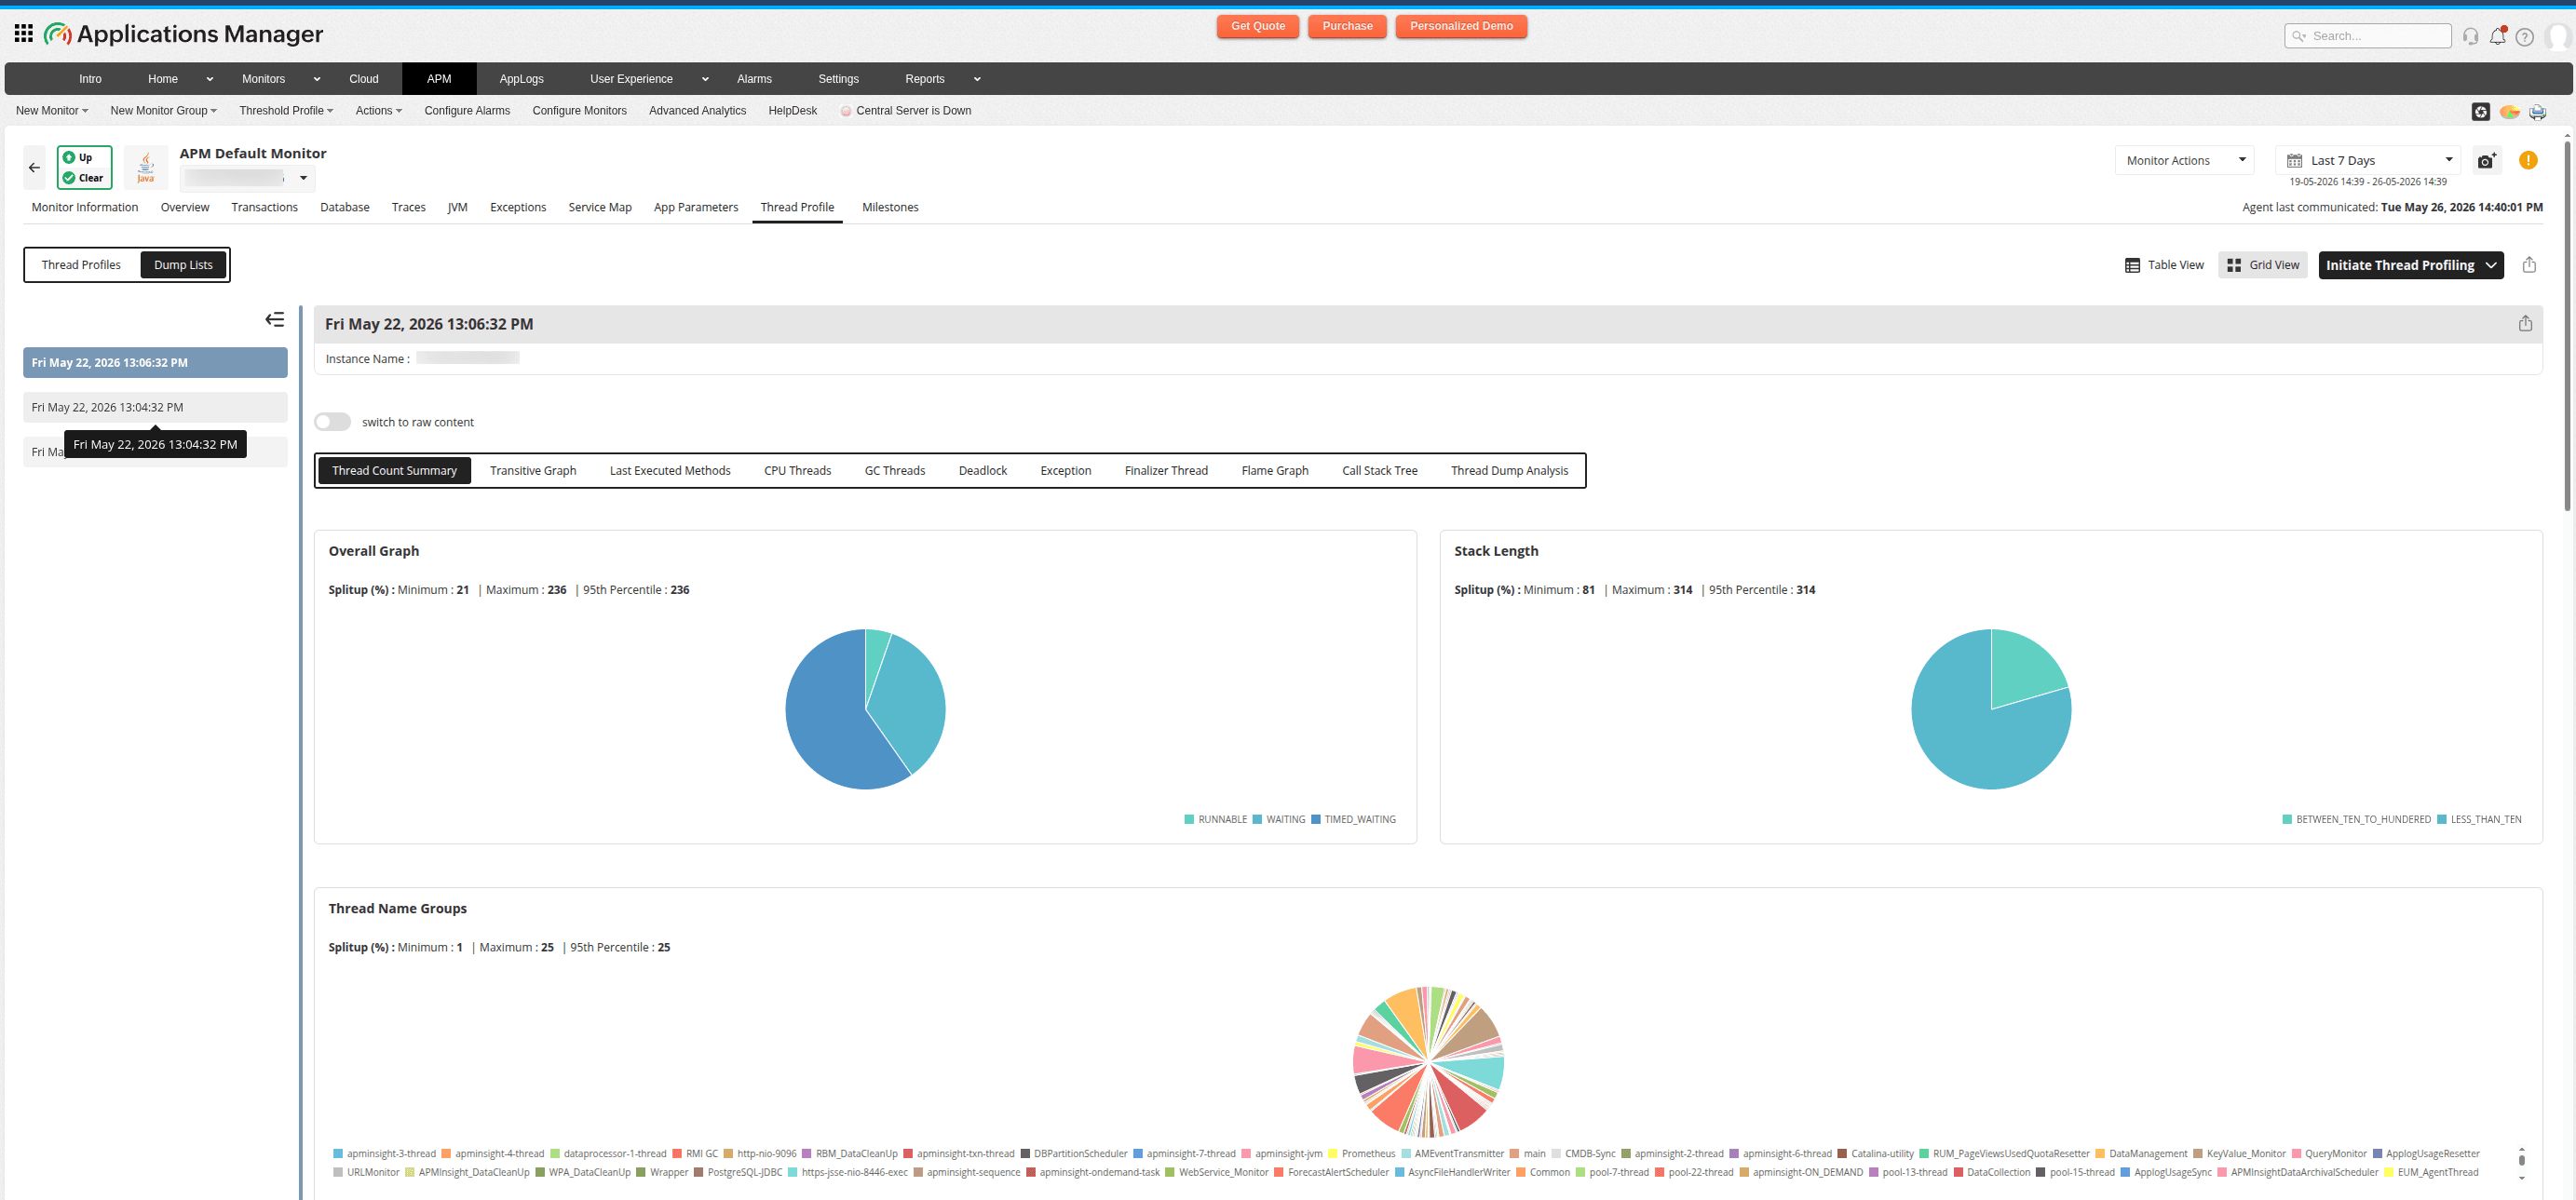This screenshot has width=2576, height=1200.
Task: Click the orange warning alert icon
Action: pyautogui.click(x=2528, y=160)
